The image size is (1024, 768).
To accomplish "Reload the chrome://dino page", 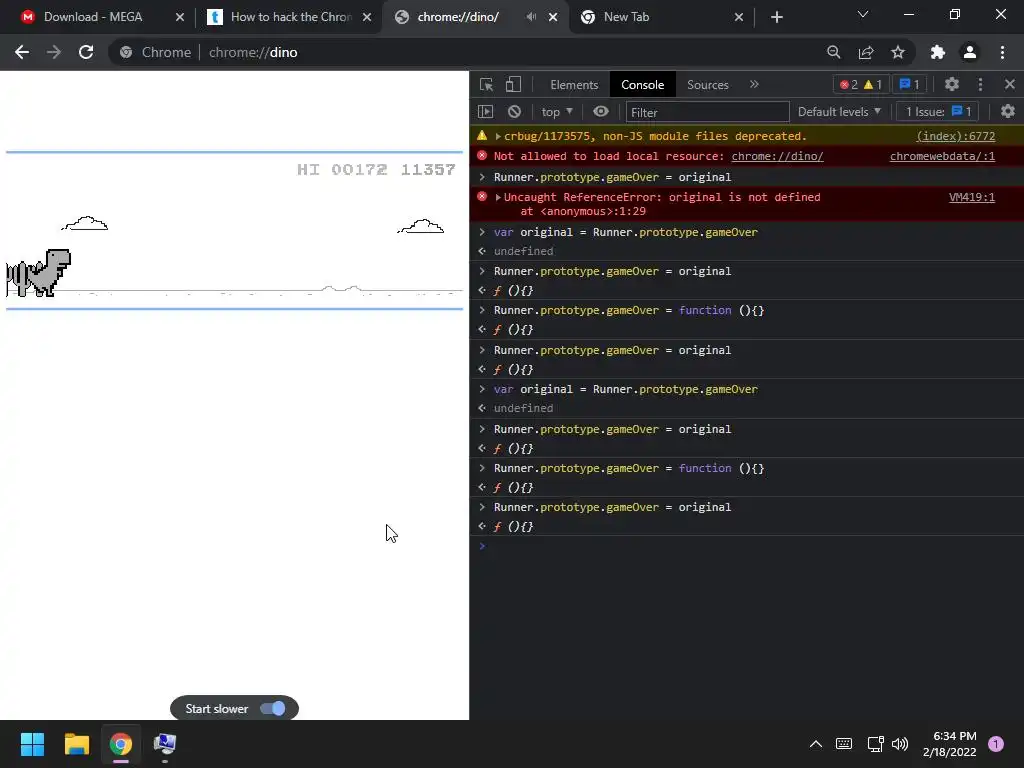I will tap(86, 52).
